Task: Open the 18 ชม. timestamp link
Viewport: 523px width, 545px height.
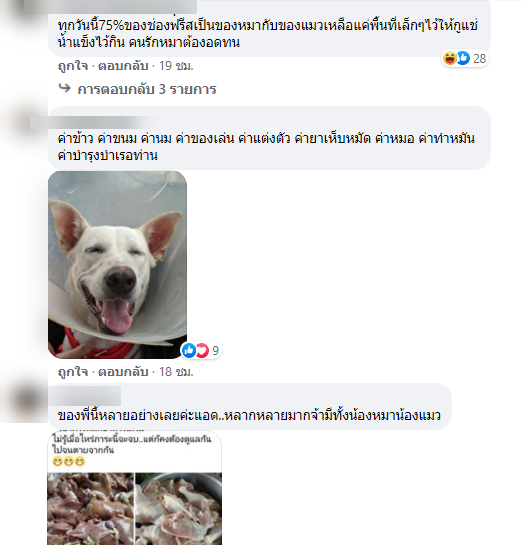Action: (176, 372)
